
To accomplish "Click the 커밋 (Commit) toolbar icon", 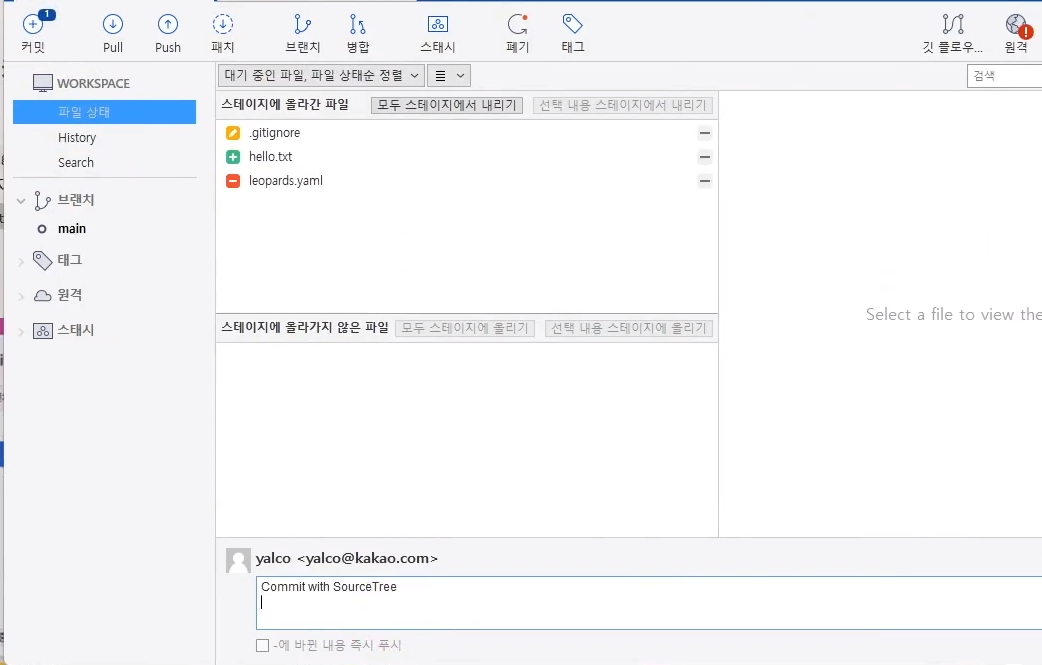I will (33, 25).
